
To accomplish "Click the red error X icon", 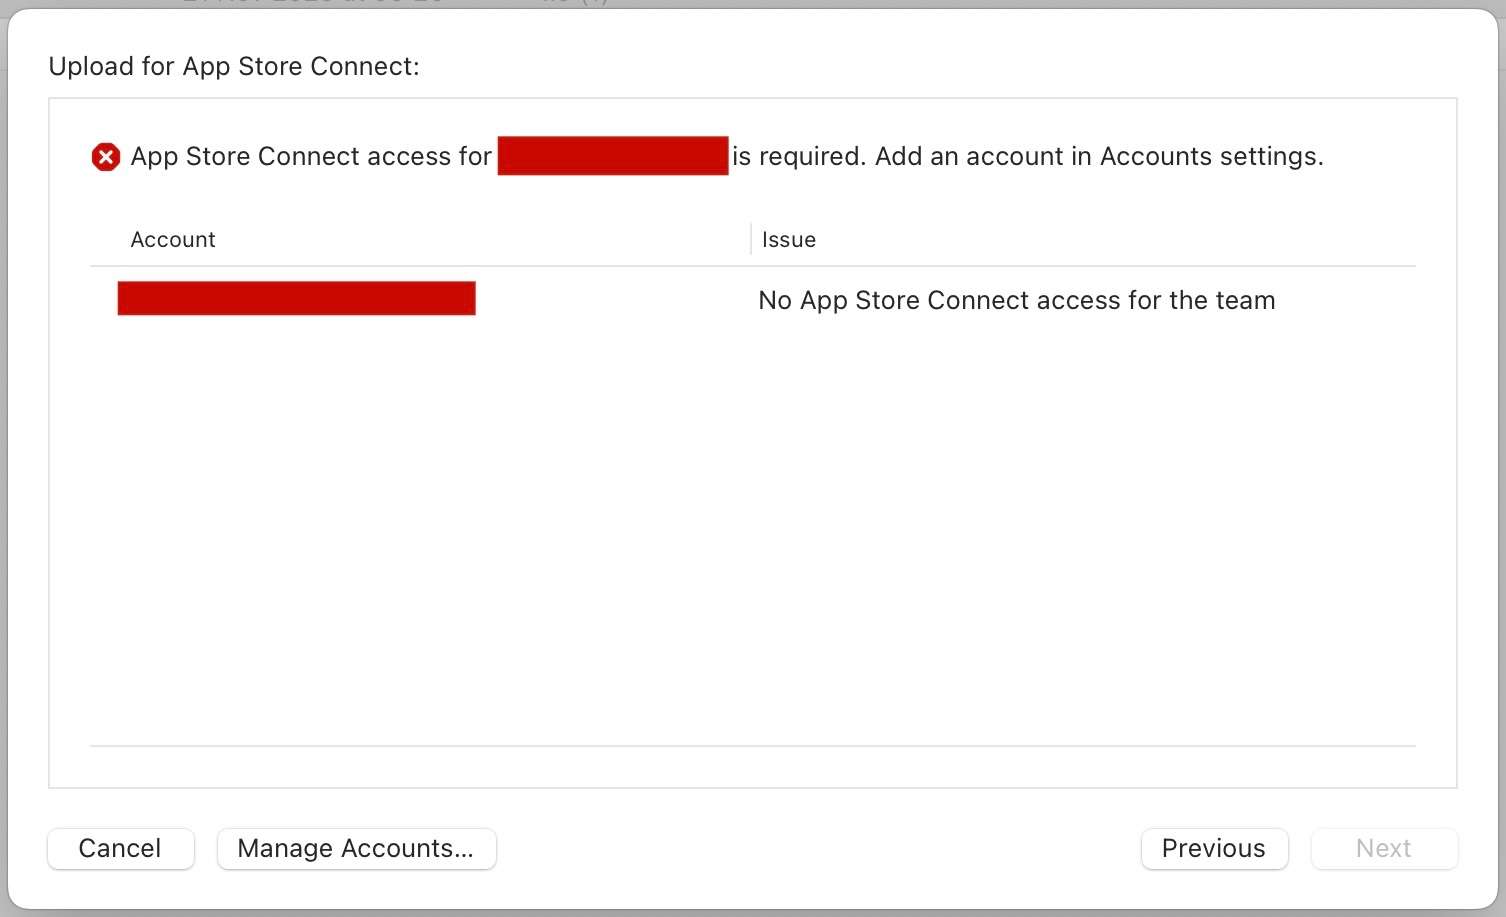I will (106, 157).
